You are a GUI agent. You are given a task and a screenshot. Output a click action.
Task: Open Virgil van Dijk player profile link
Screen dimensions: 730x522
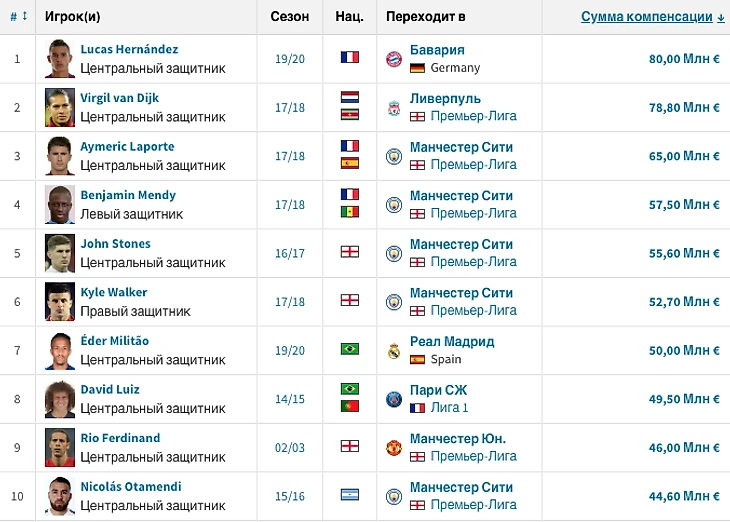119,98
